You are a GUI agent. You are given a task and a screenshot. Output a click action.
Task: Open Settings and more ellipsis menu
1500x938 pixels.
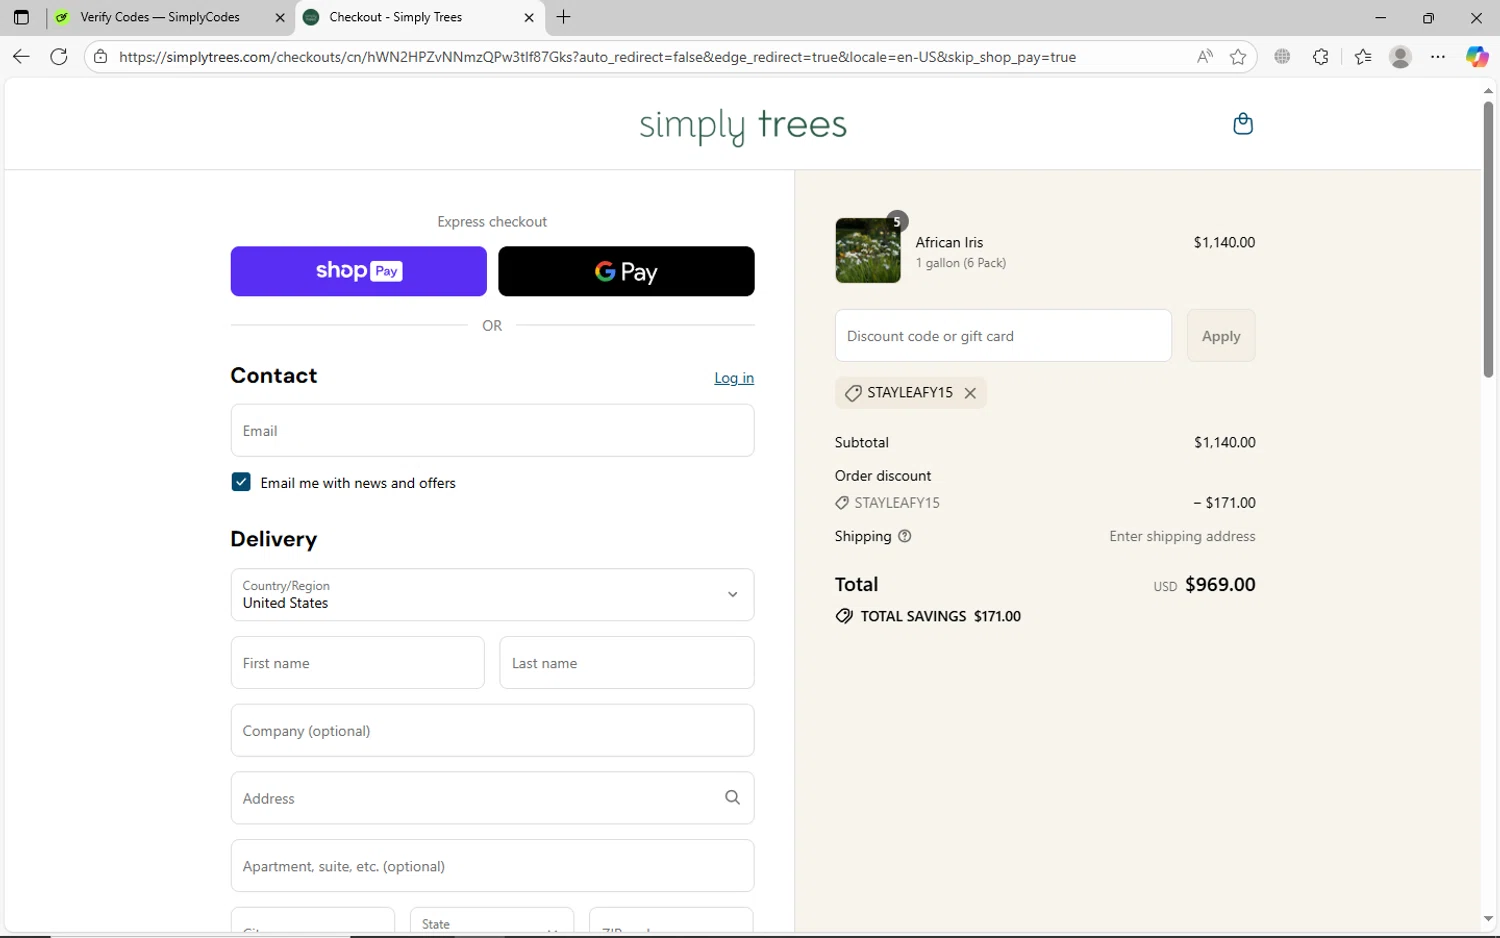tap(1438, 57)
